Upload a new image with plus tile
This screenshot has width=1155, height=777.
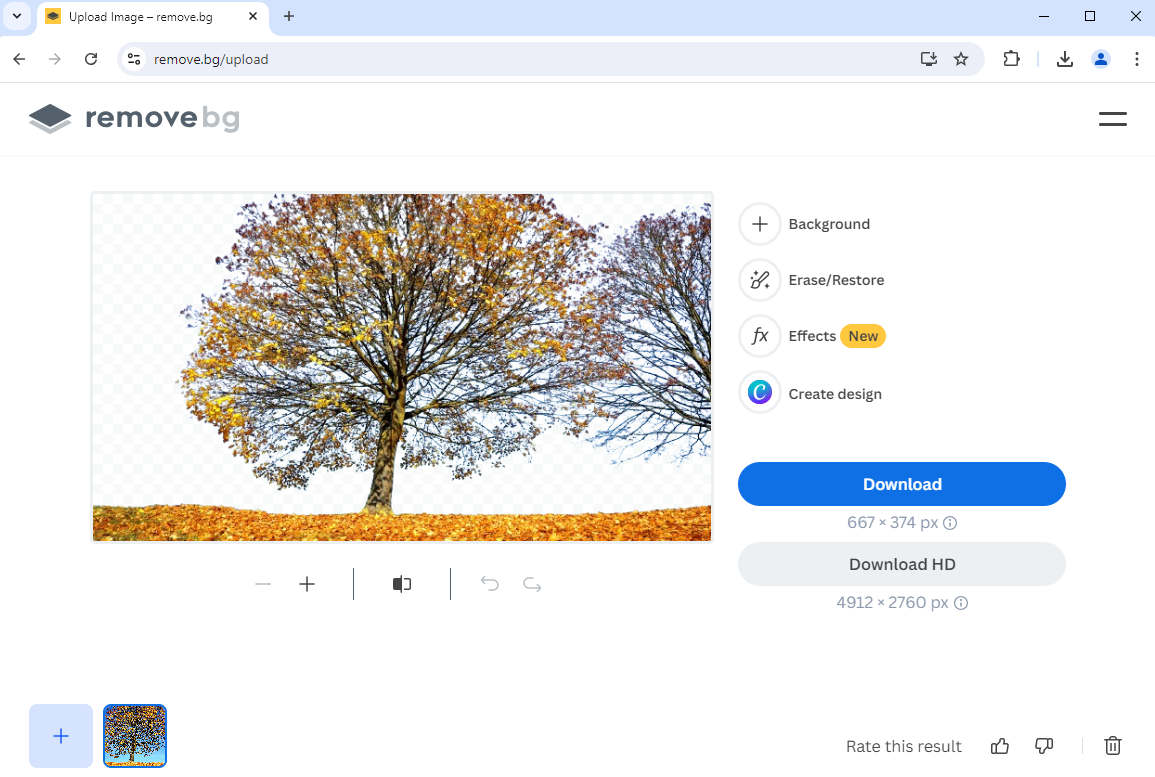pyautogui.click(x=61, y=736)
